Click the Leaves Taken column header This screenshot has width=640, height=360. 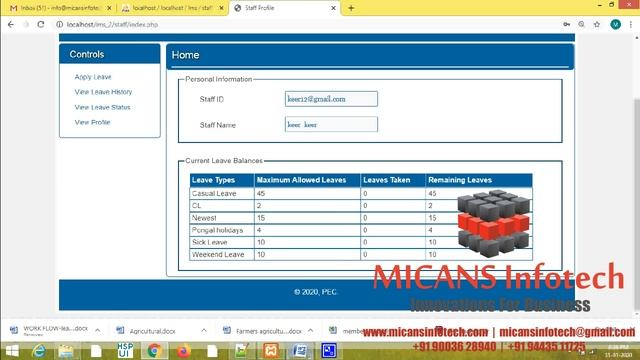click(x=393, y=180)
